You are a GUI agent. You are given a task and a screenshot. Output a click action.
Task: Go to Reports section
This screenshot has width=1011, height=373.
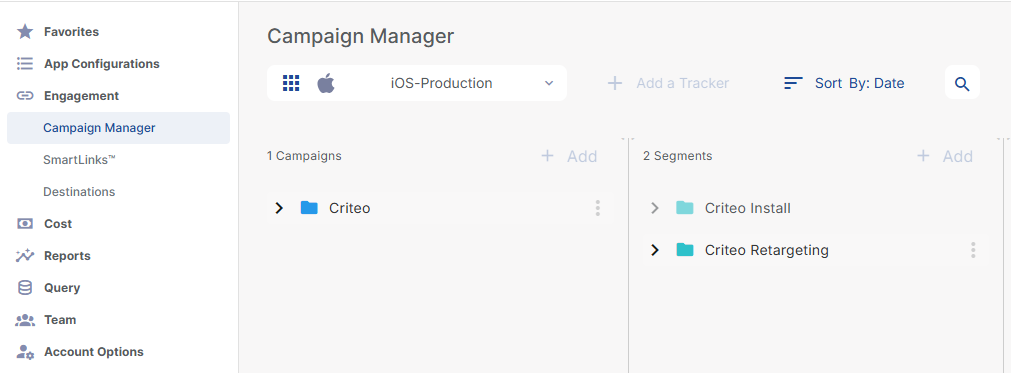pyautogui.click(x=67, y=256)
